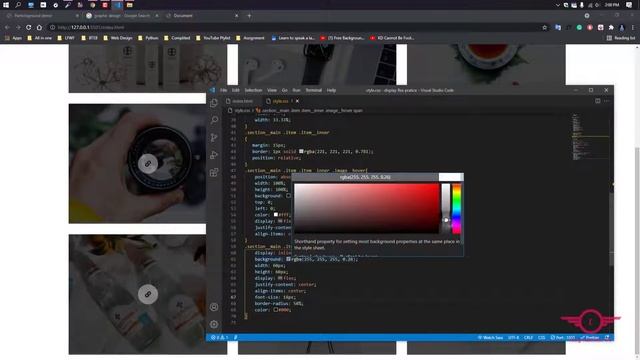Image resolution: width=640 pixels, height=360 pixels.
Task: Adjust the opacity slider in color picker
Action: coord(446,209)
